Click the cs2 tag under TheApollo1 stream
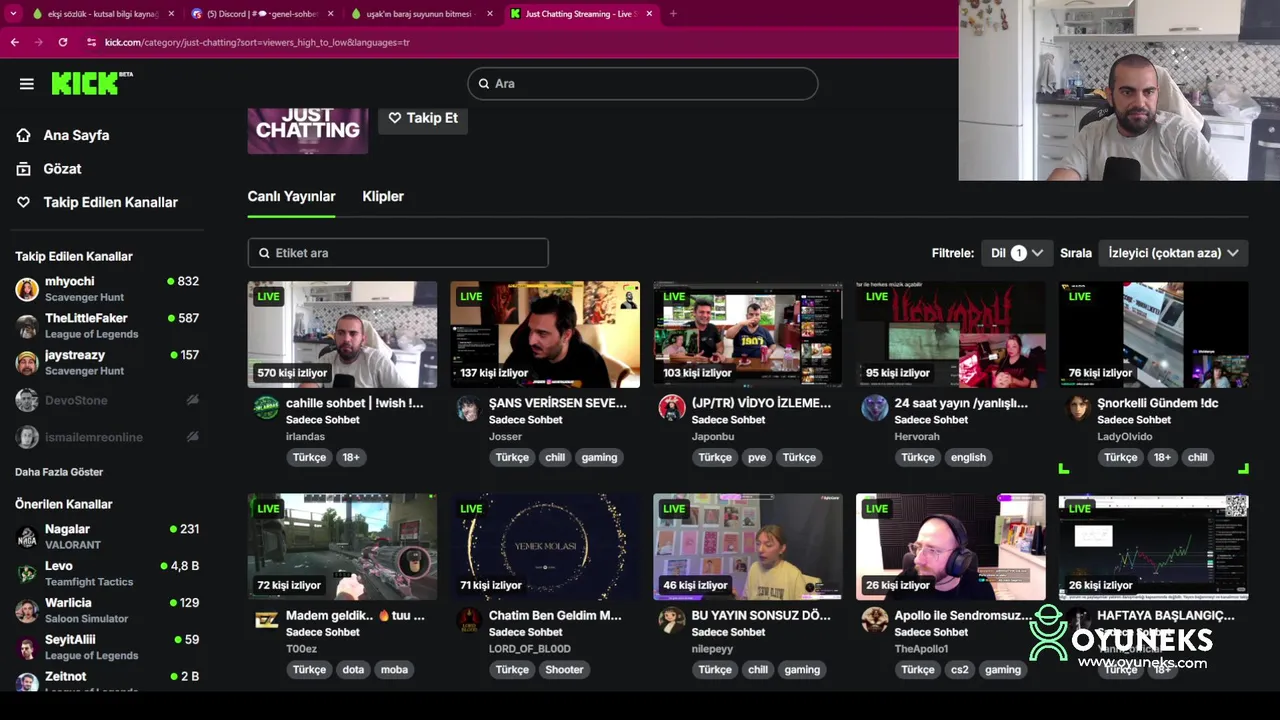 coord(960,670)
